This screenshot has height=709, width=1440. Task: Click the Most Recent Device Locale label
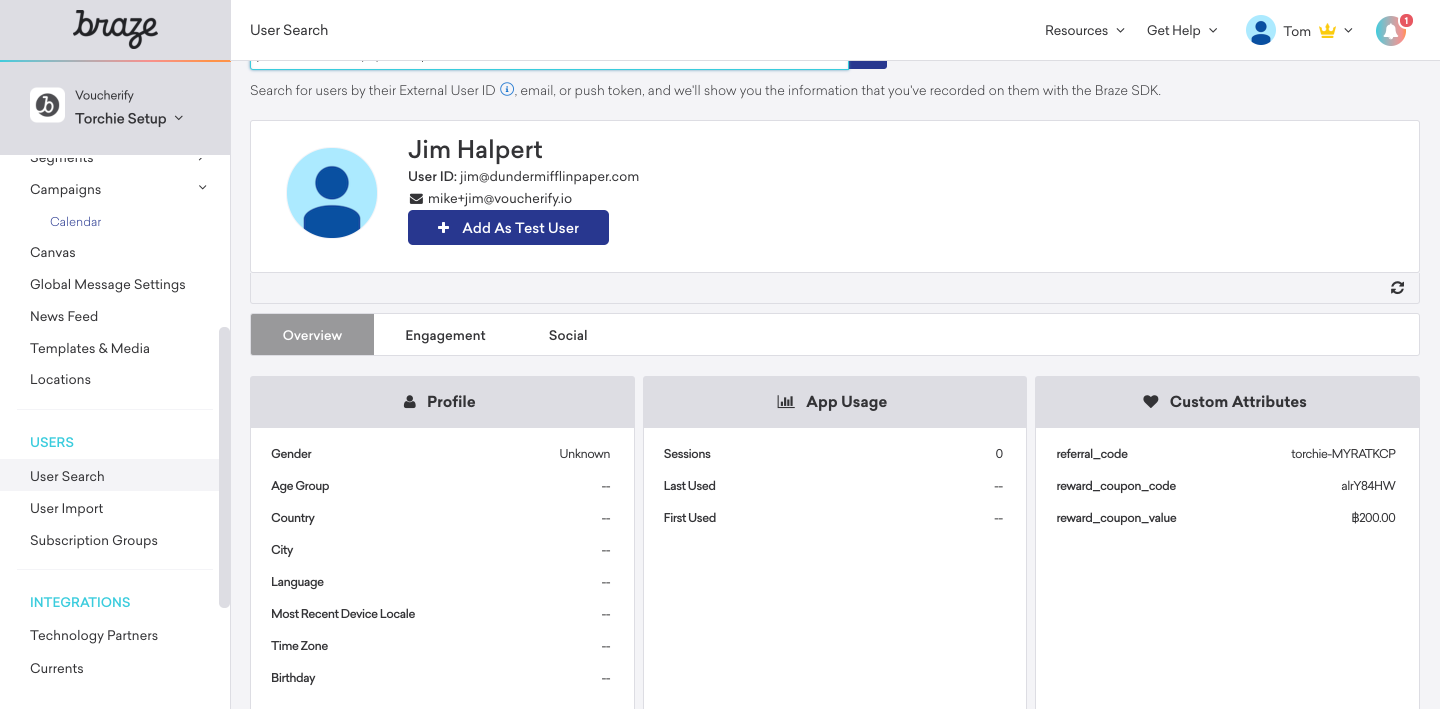coord(343,614)
